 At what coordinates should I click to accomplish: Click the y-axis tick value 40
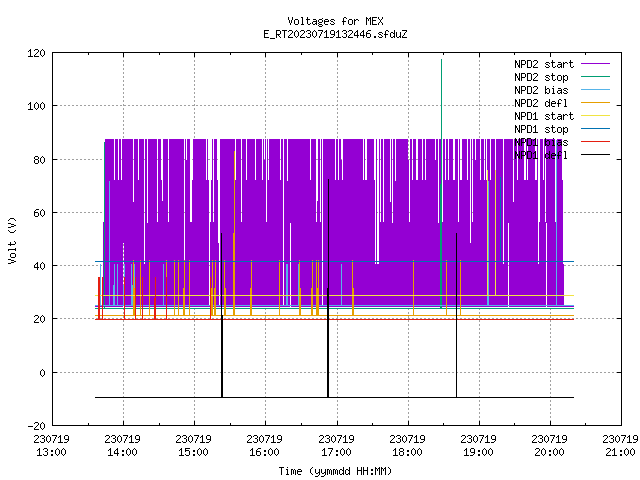pos(39,266)
